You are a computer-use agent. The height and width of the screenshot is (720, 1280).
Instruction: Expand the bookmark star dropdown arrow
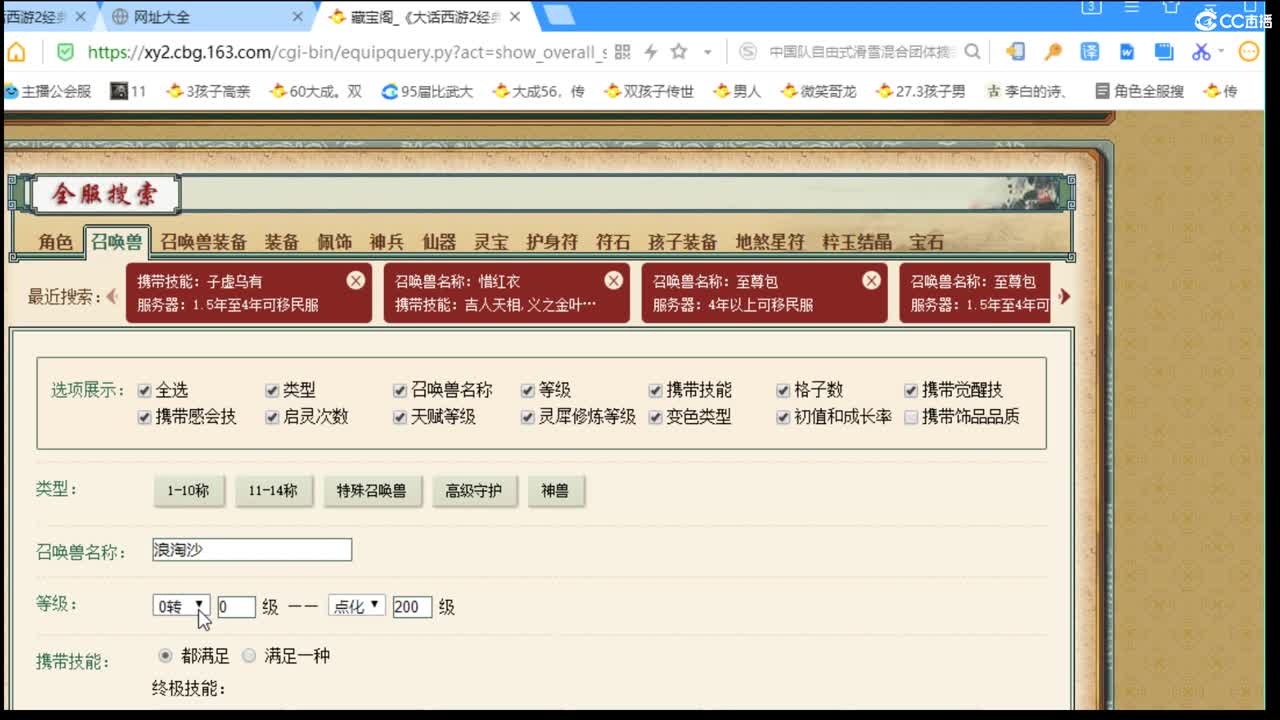click(708, 52)
